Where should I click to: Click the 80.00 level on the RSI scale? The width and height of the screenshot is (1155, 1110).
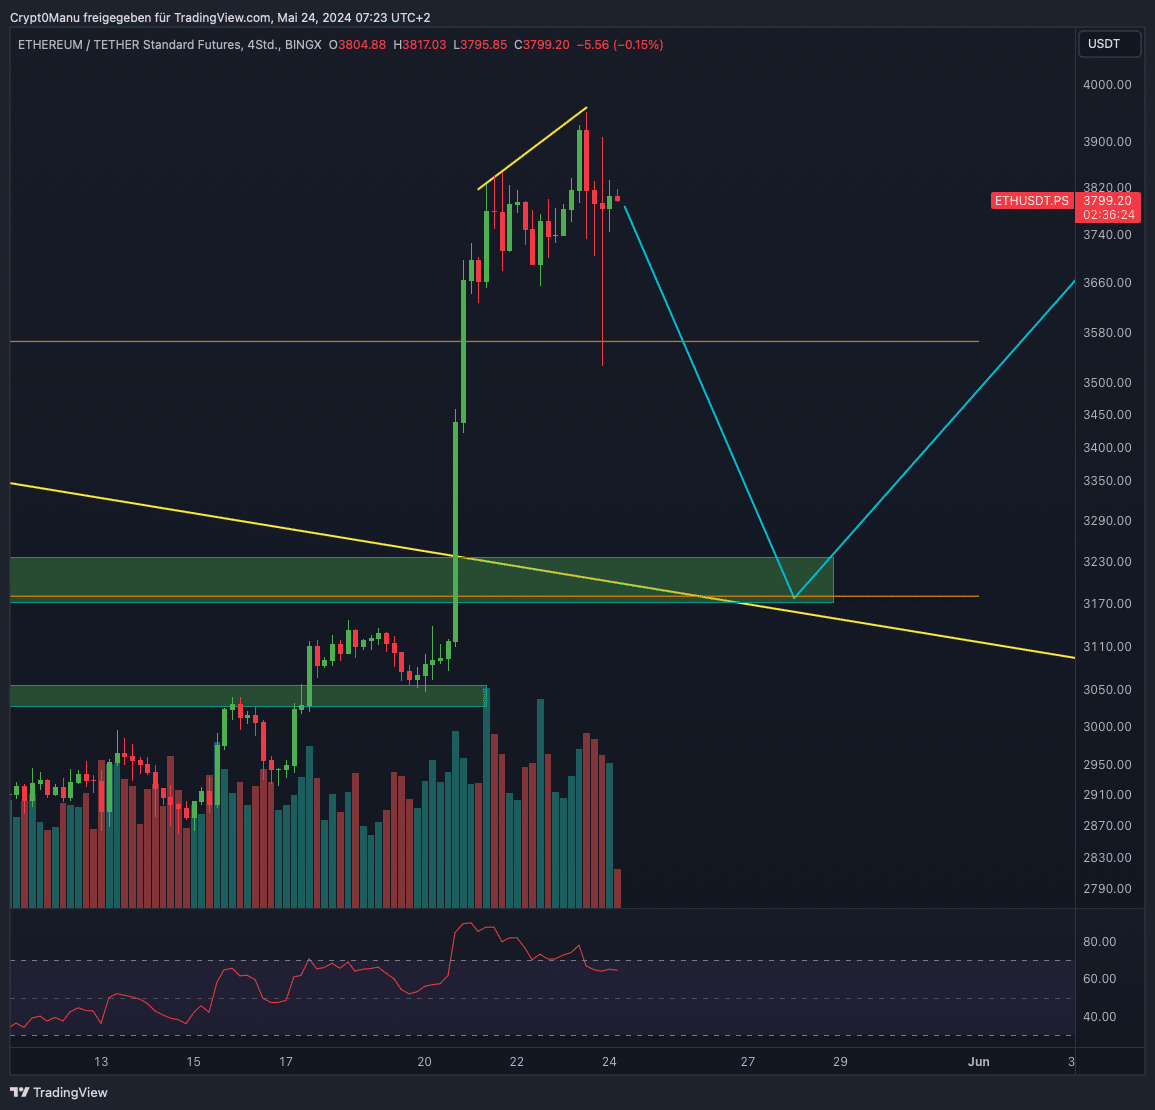pos(1099,942)
